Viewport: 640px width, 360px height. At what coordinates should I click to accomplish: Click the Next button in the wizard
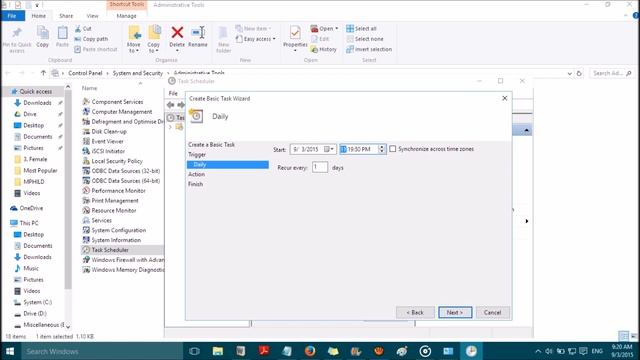click(x=455, y=312)
